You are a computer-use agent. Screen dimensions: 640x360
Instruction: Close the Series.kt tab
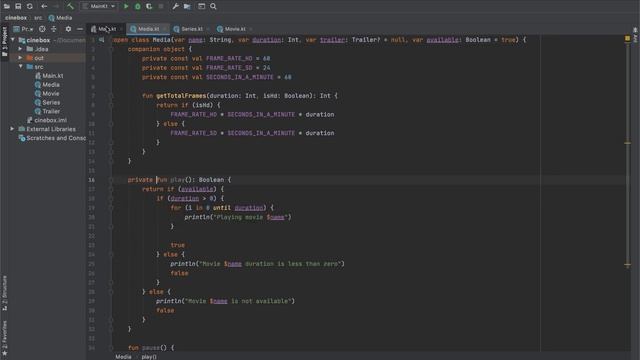pos(208,29)
